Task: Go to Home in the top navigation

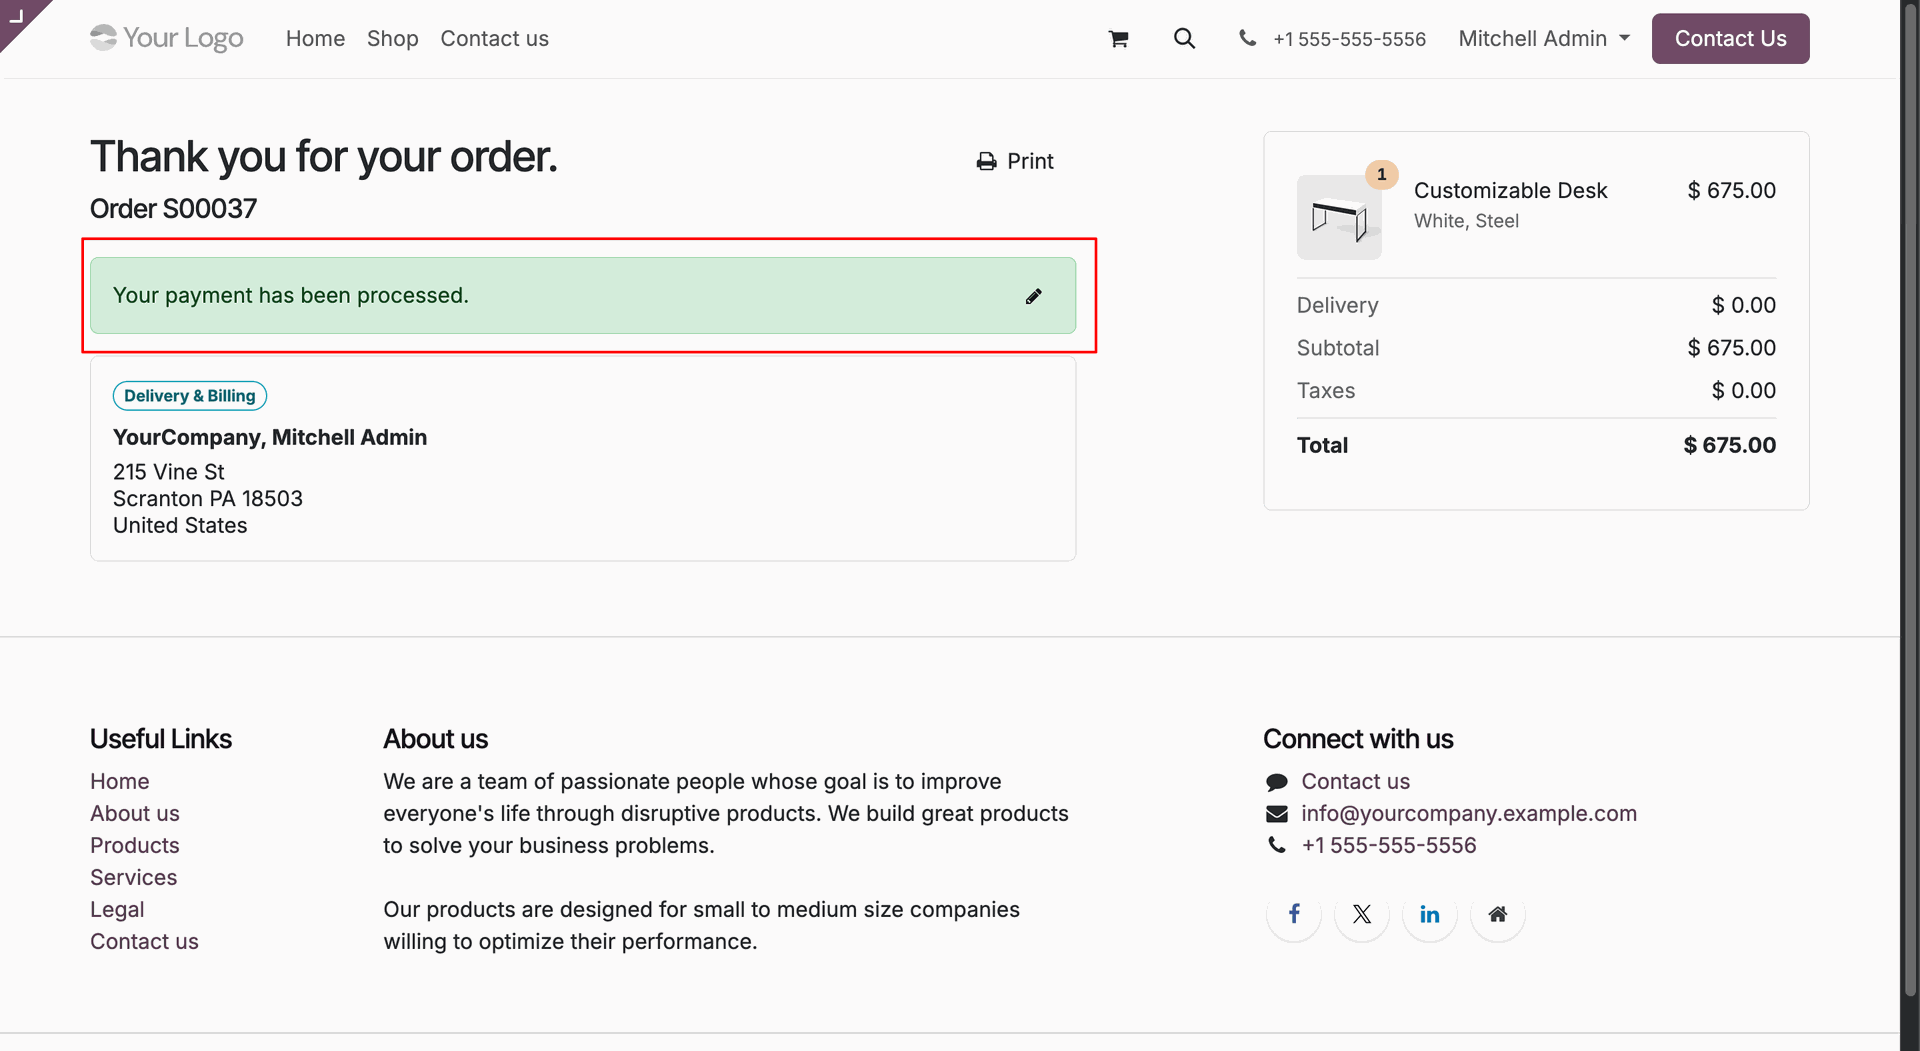Action: tap(315, 39)
